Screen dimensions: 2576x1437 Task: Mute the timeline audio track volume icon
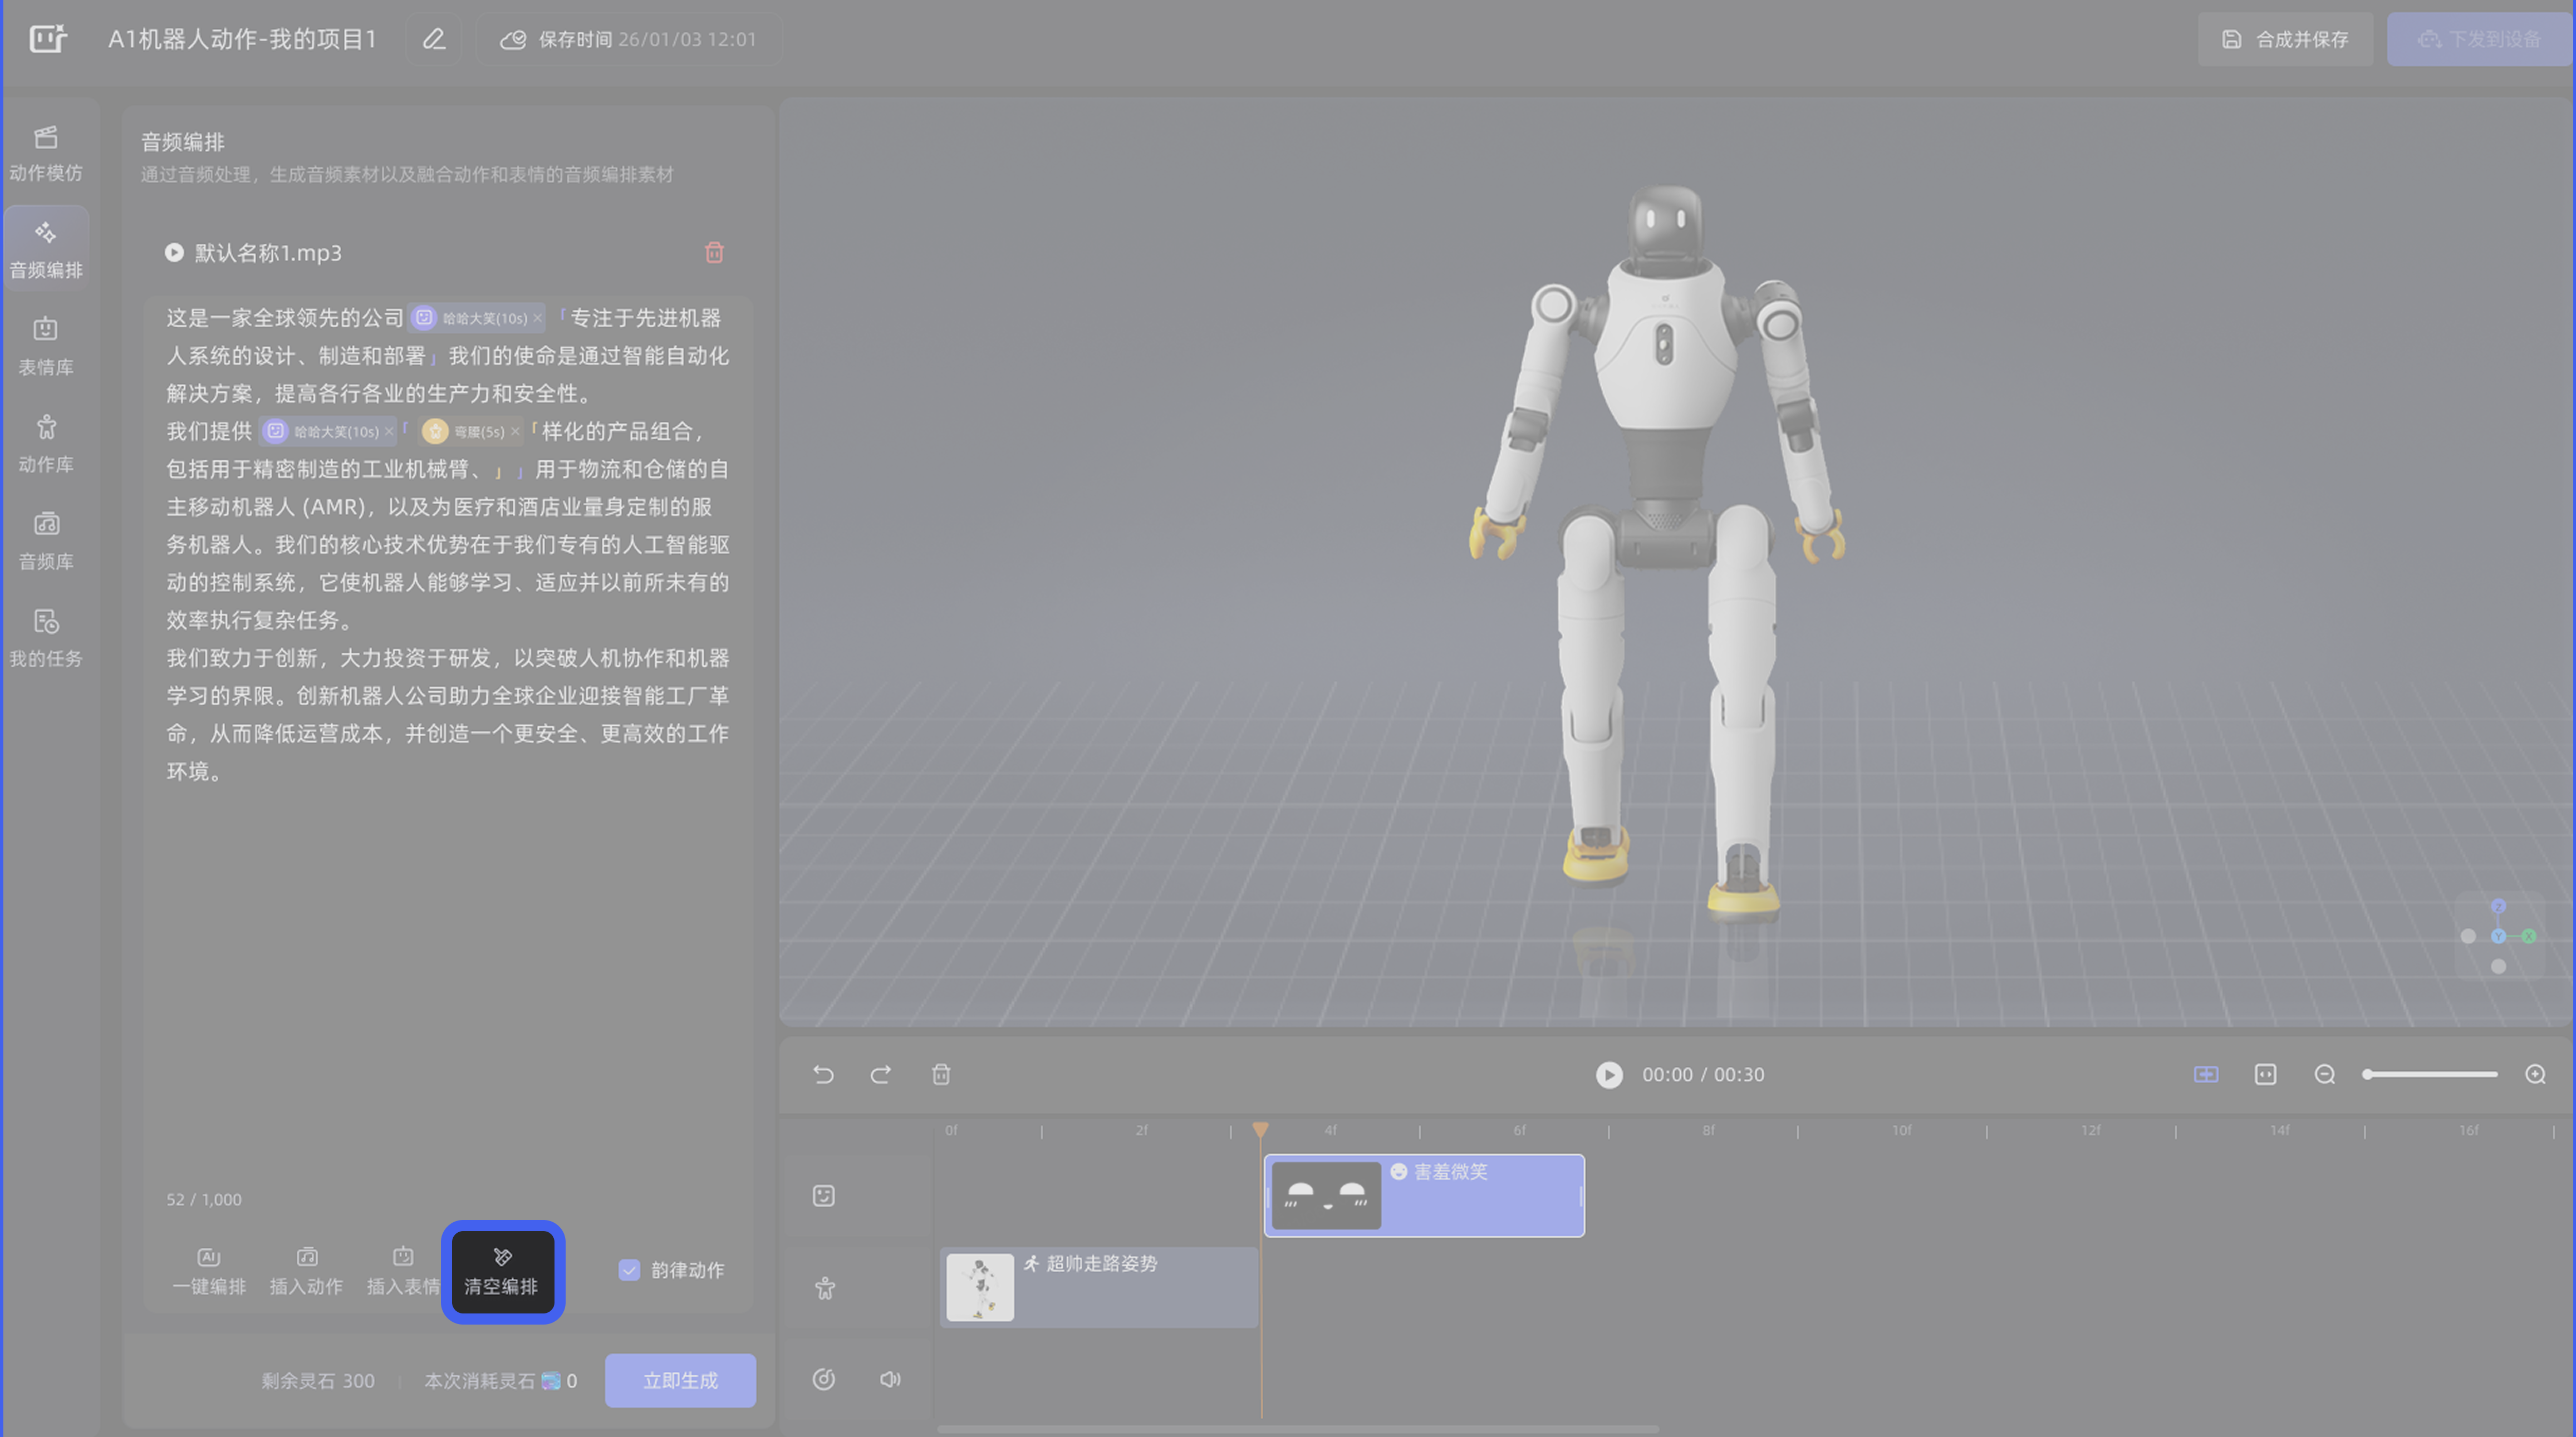(x=889, y=1379)
